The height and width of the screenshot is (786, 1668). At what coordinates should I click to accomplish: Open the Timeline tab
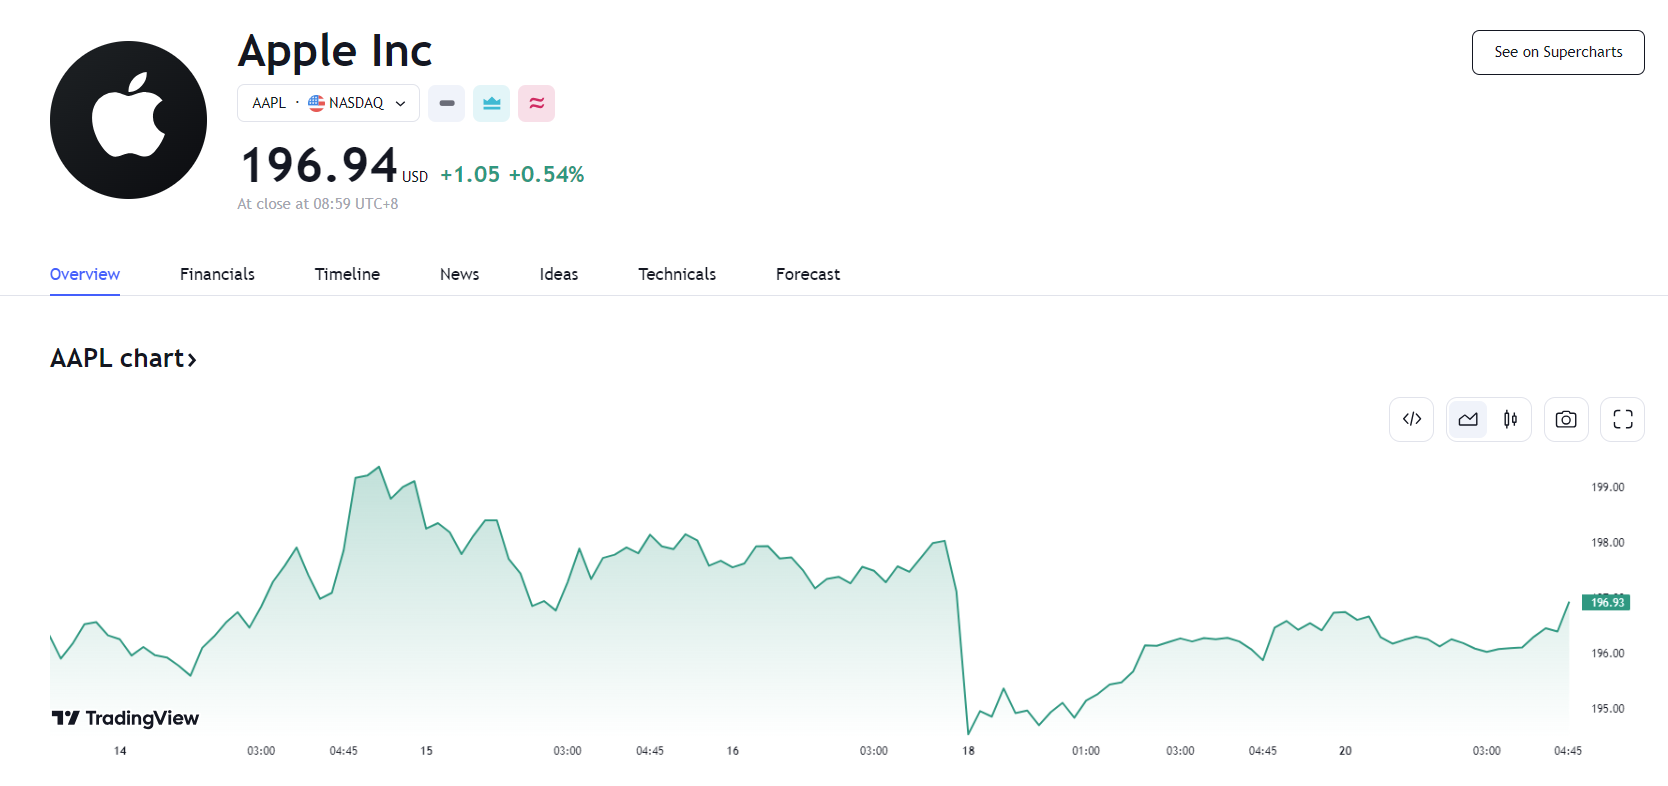tap(347, 274)
